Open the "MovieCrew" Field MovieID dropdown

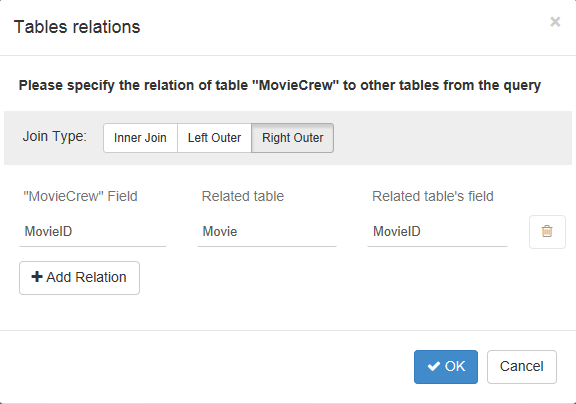point(93,232)
